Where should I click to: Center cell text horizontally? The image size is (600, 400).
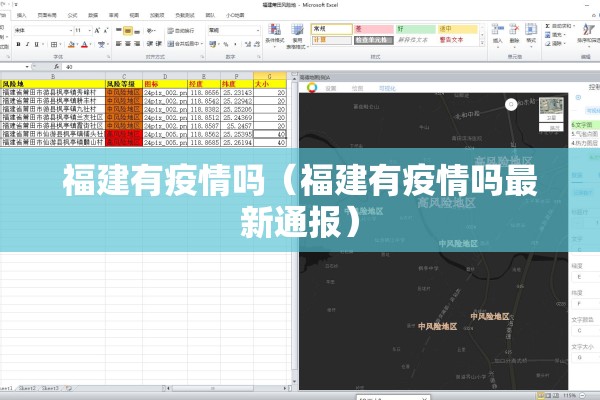tap(128, 44)
